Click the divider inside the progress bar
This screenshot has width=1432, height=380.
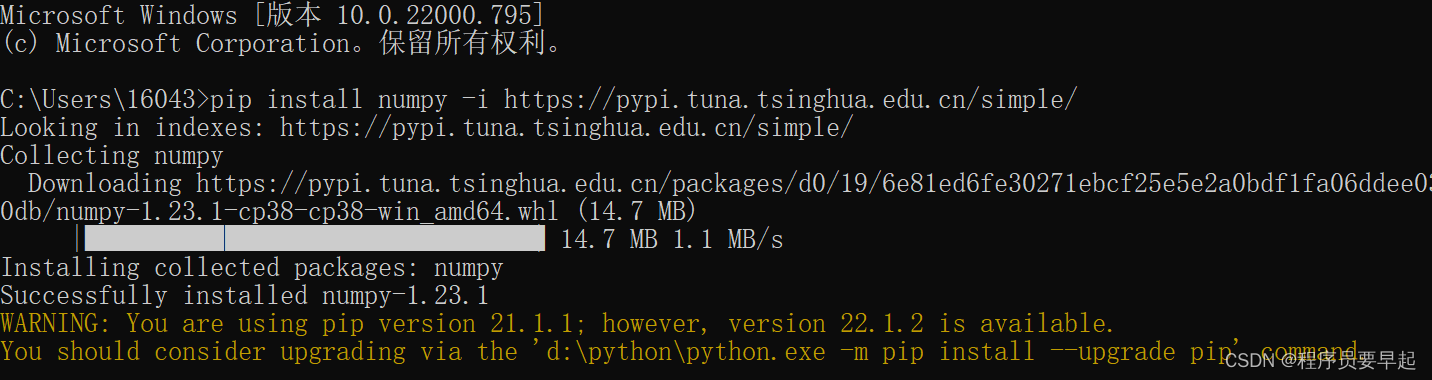tap(224, 238)
